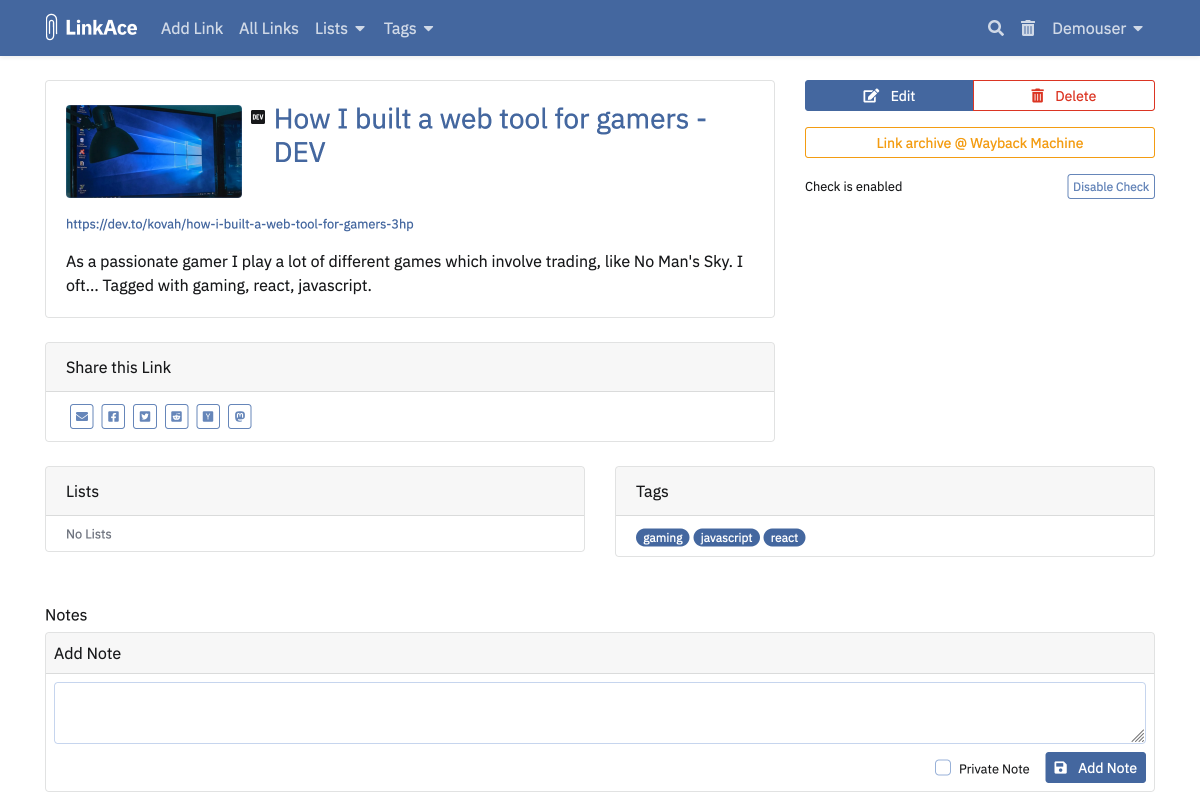Expand the Demouser account menu
This screenshot has width=1200, height=801.
[x=1097, y=28]
